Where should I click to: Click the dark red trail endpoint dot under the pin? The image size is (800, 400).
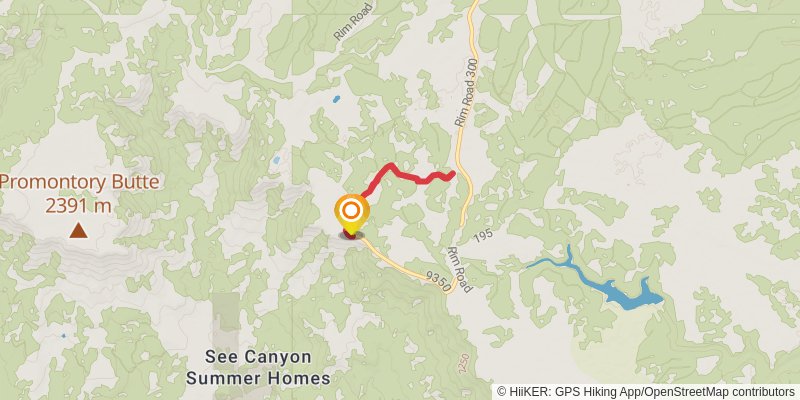tap(351, 235)
